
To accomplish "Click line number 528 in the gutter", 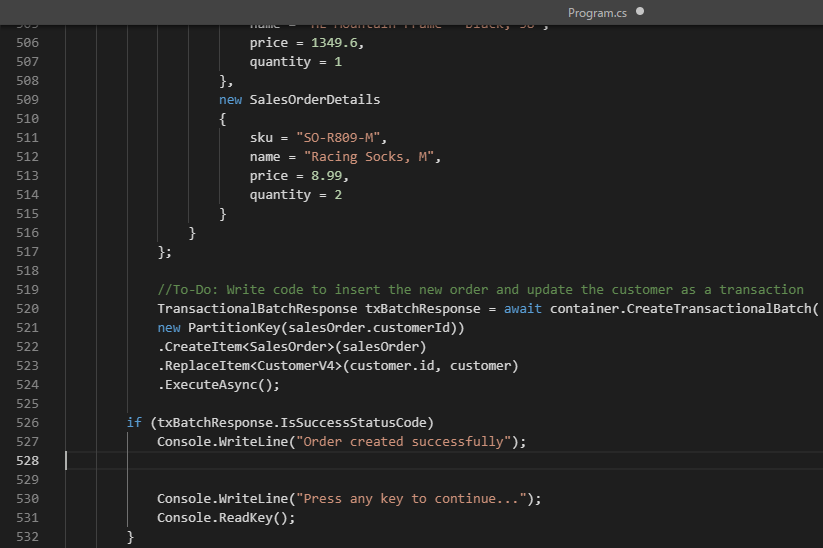I will pyautogui.click(x=27, y=460).
